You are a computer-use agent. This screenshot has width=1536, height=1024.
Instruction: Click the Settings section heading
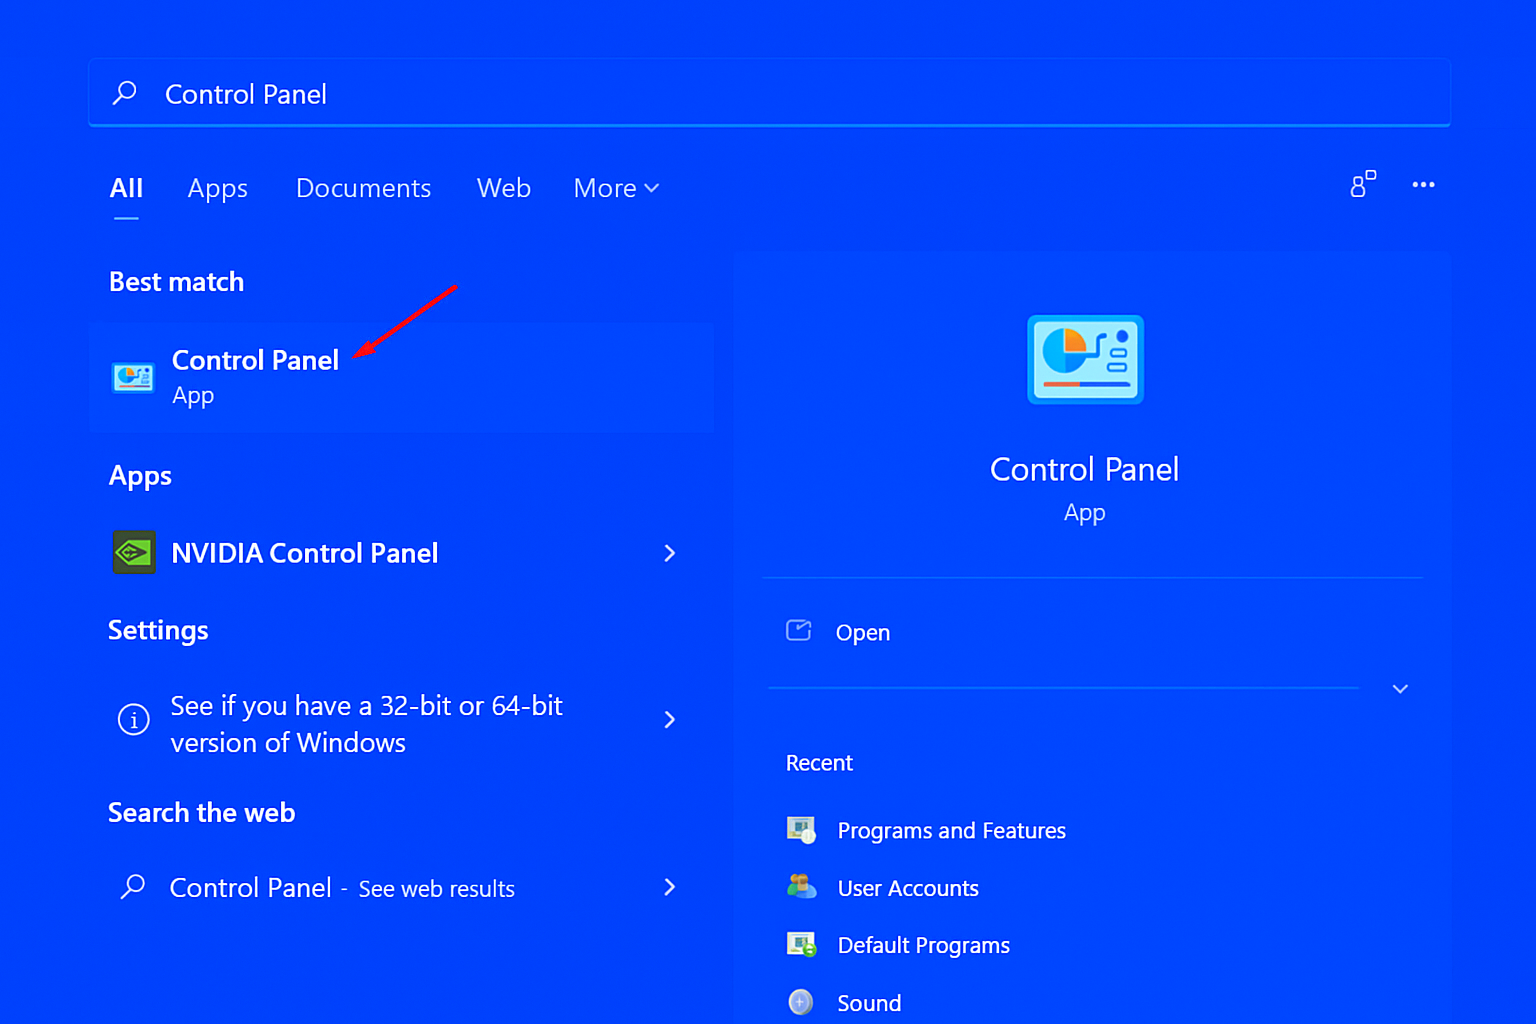158,630
